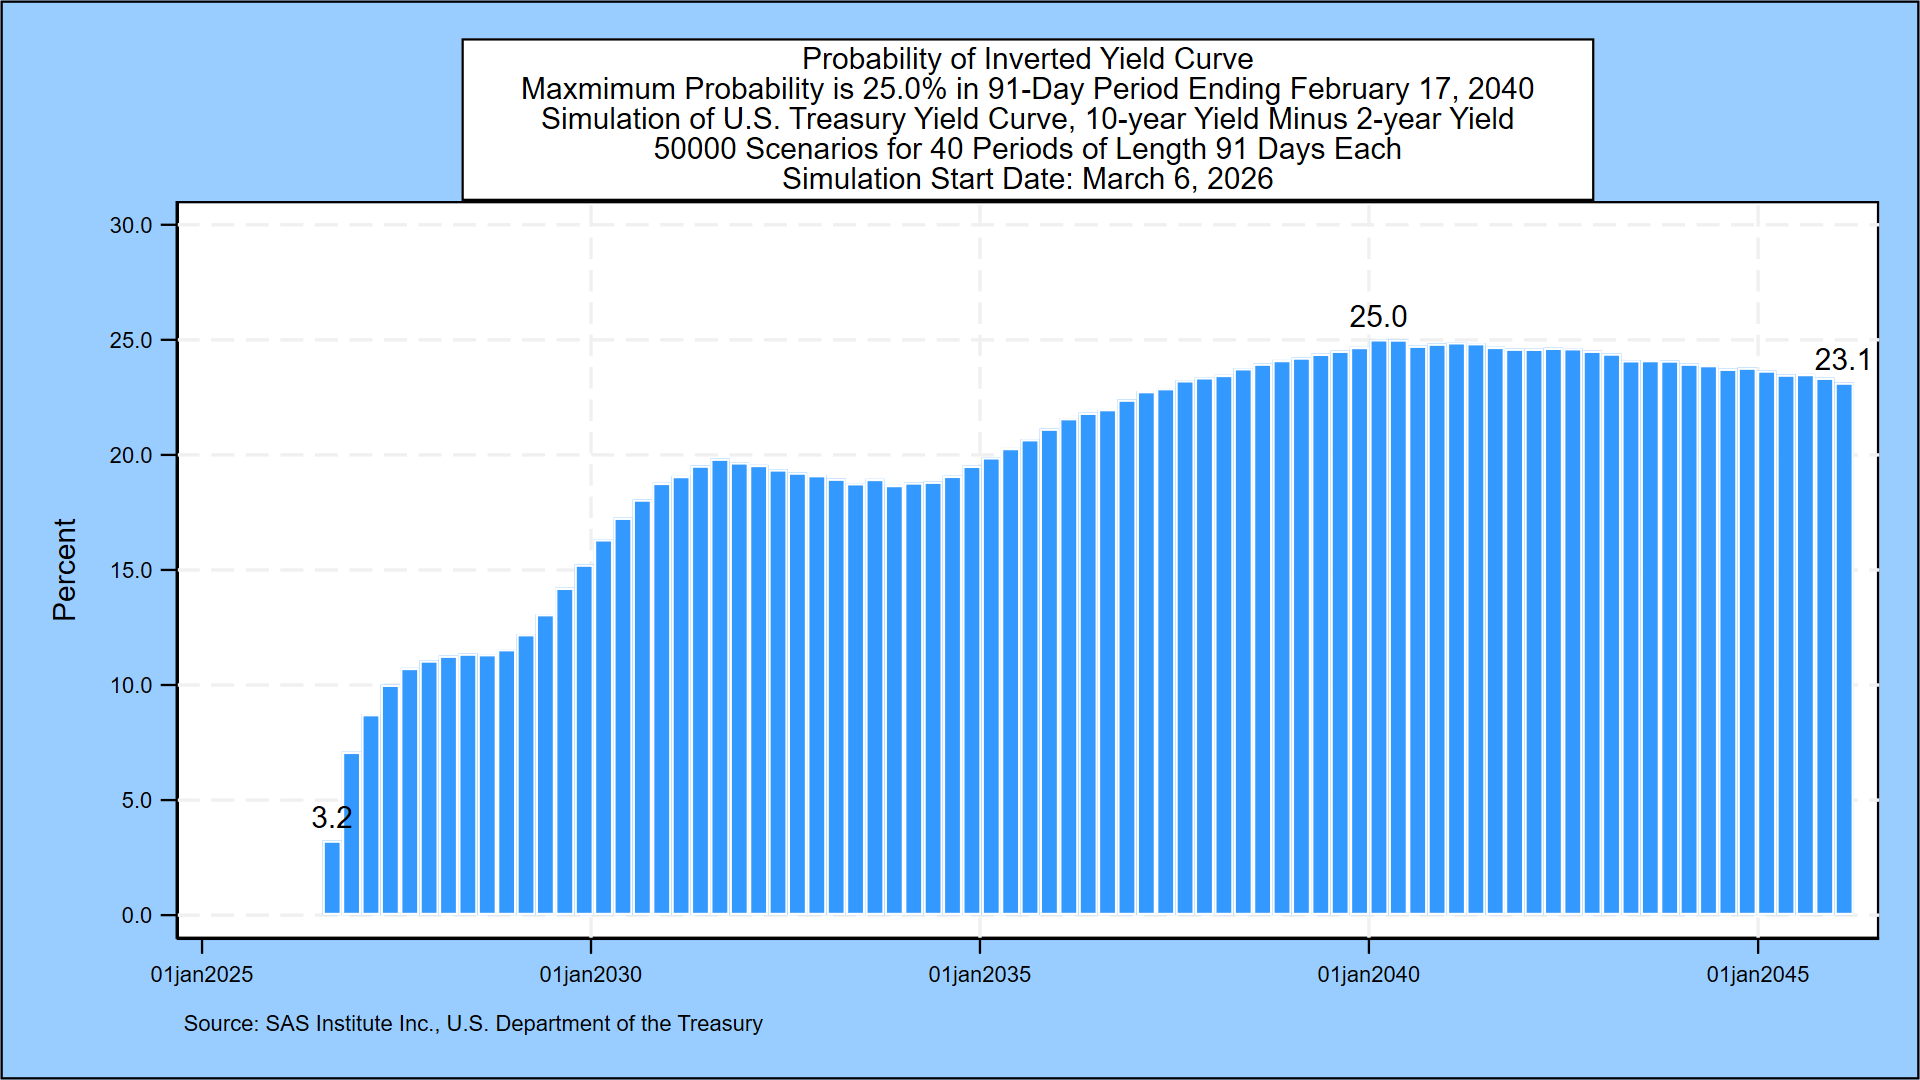Click the 01jan2030 x-axis label

[x=590, y=975]
